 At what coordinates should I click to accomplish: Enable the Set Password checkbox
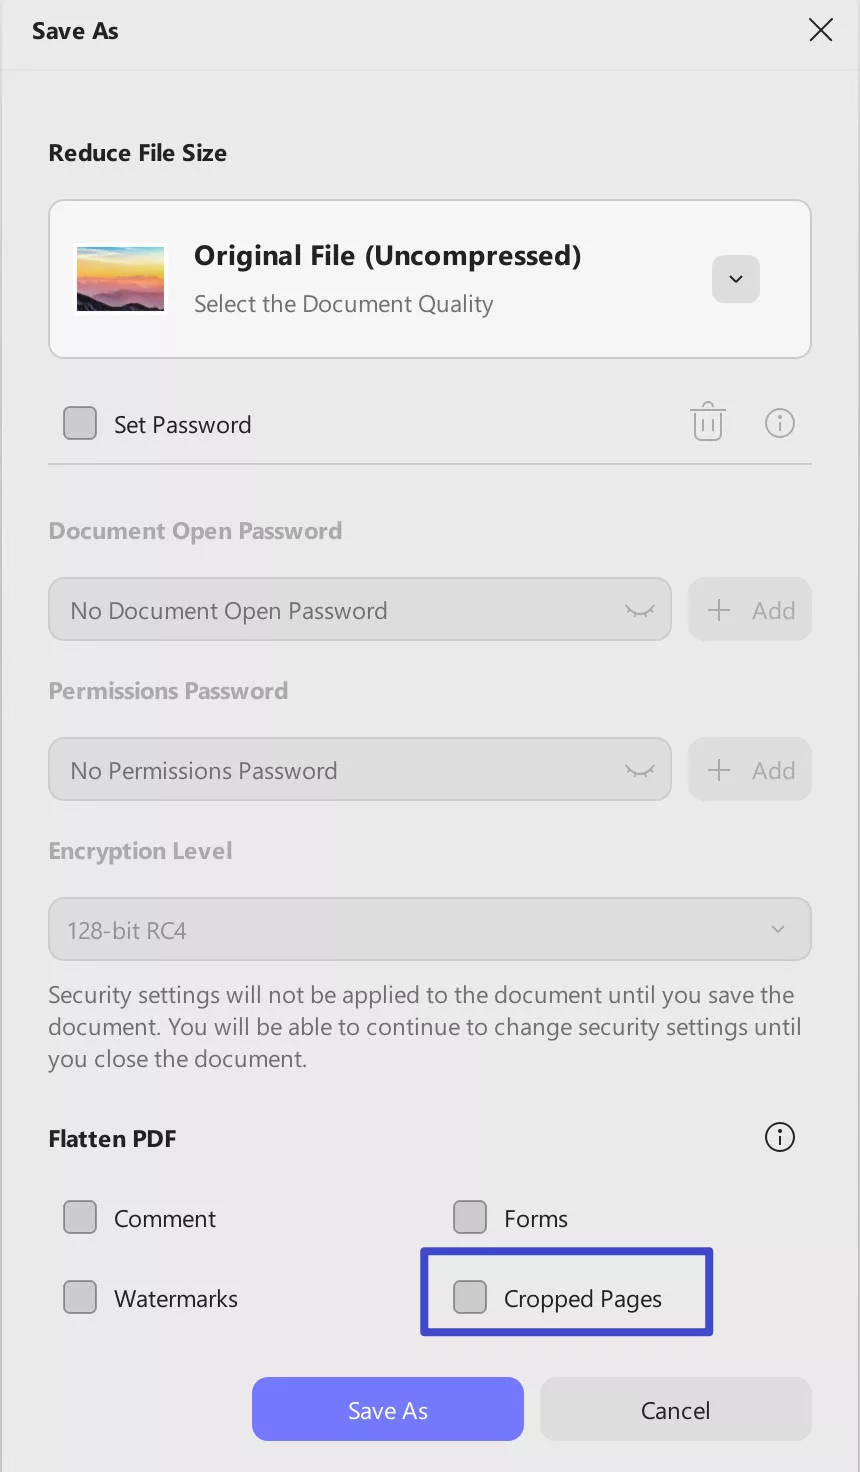[79, 423]
